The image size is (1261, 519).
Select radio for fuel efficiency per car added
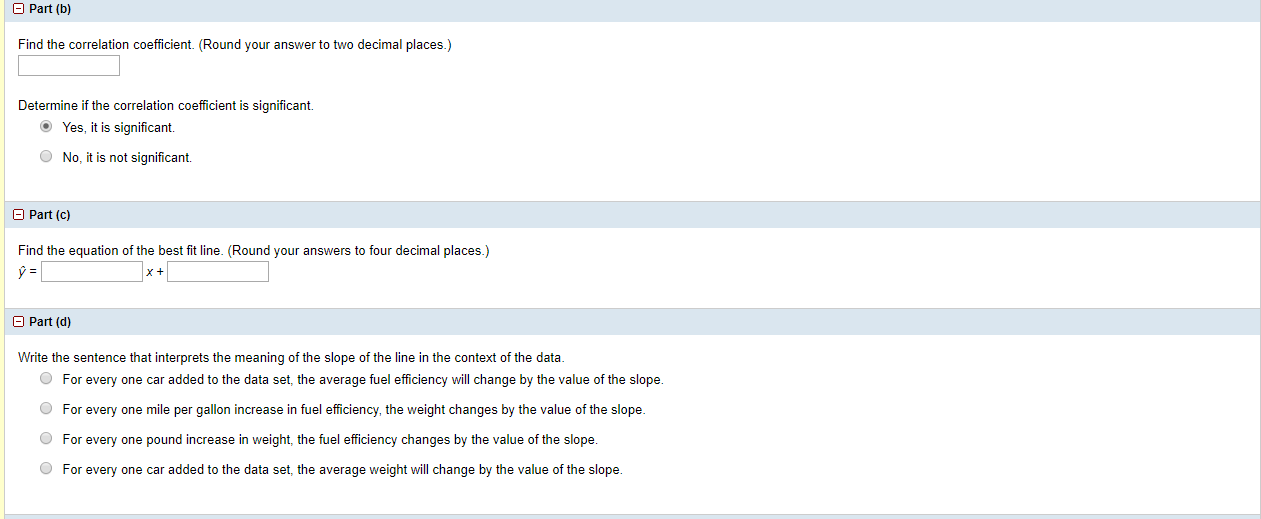pos(46,379)
